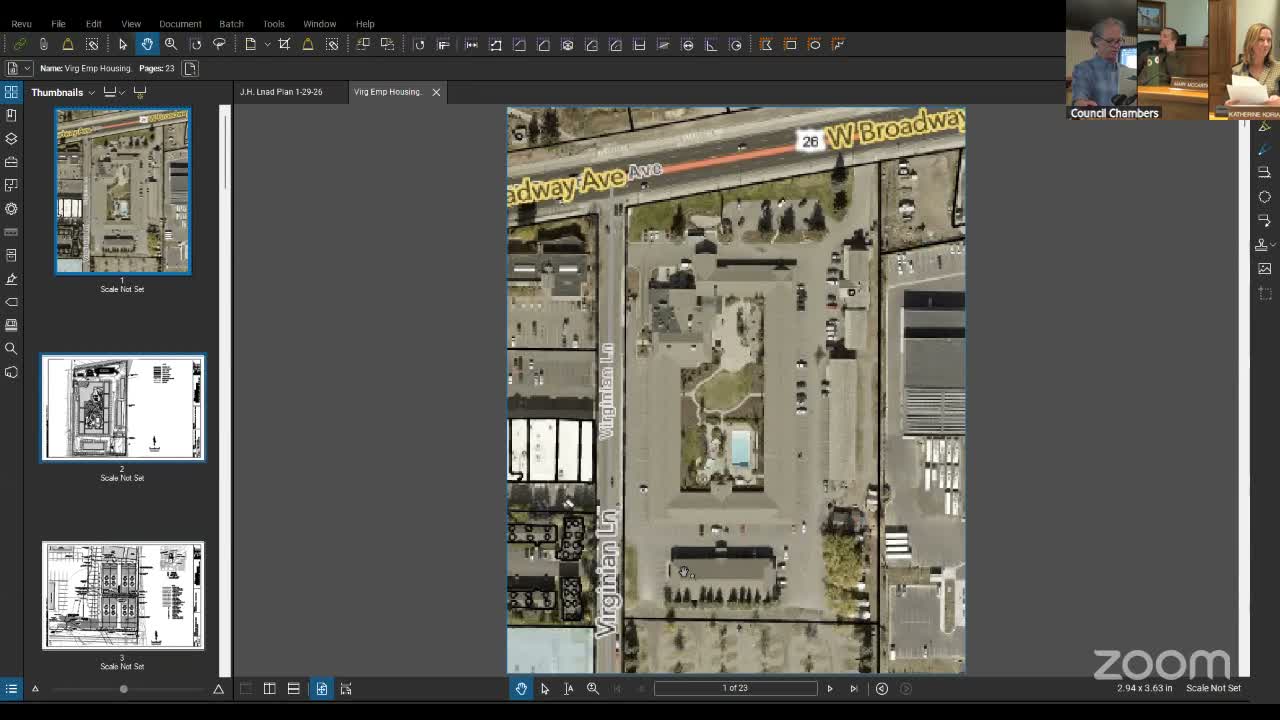
Task: Adjust the thumbnail size slider
Action: pyautogui.click(x=123, y=688)
